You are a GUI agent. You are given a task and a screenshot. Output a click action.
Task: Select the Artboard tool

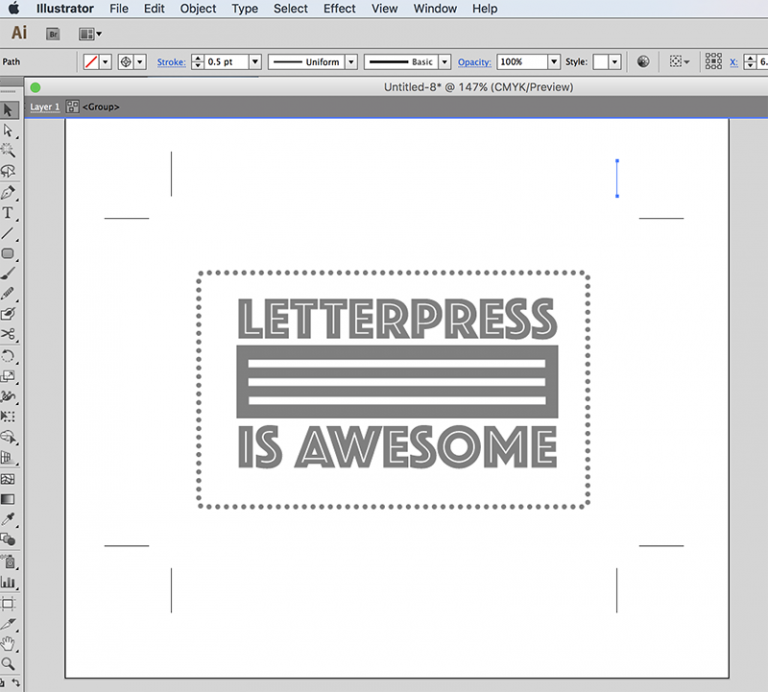(x=8, y=603)
